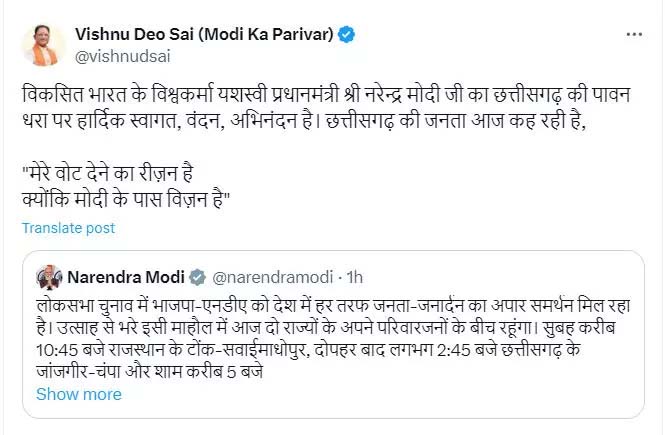Click the Translate post link
Viewport: 665px width, 435px height.
[69, 228]
